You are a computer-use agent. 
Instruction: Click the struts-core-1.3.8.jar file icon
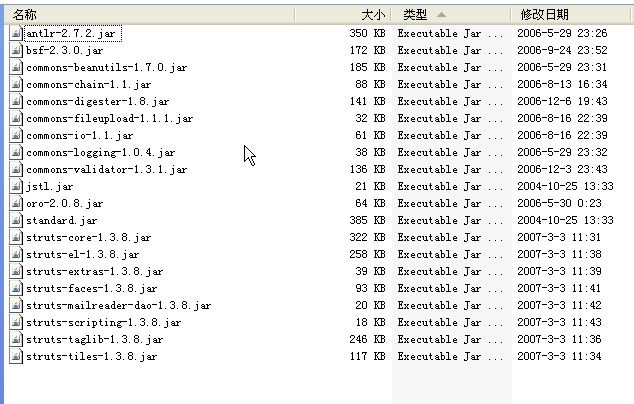point(16,237)
